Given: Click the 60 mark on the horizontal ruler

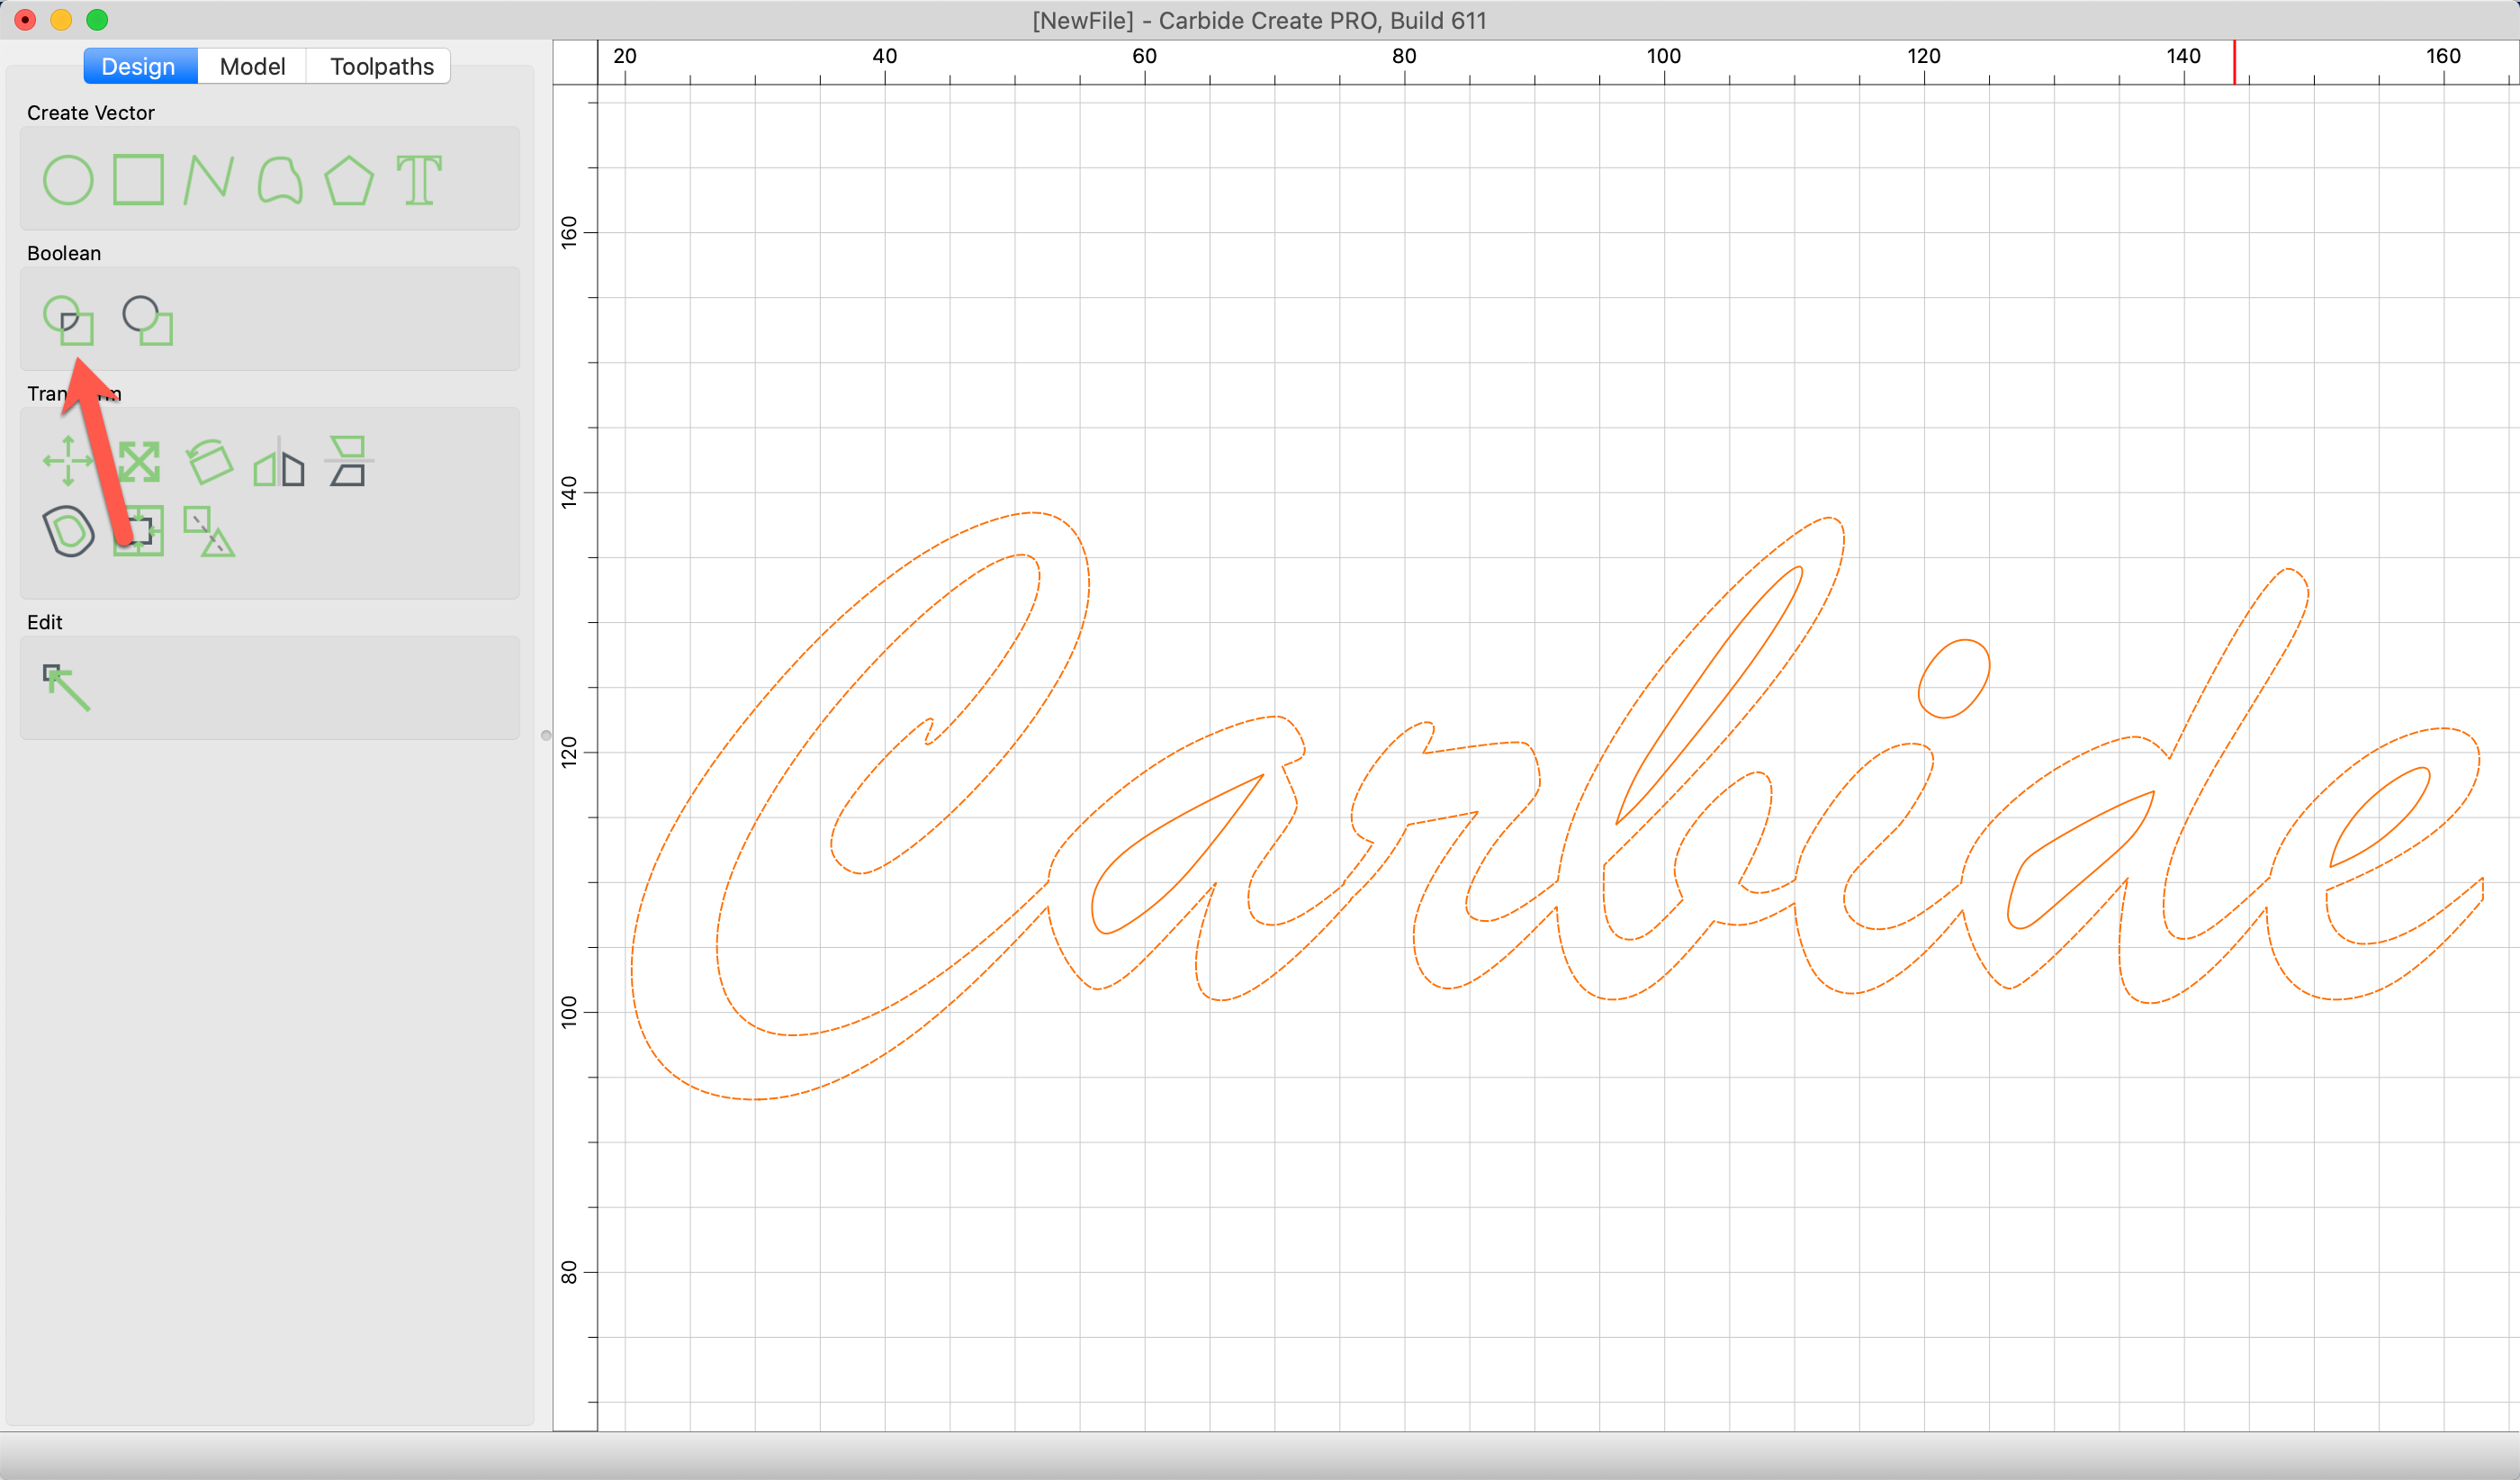Looking at the screenshot, I should (x=1144, y=56).
